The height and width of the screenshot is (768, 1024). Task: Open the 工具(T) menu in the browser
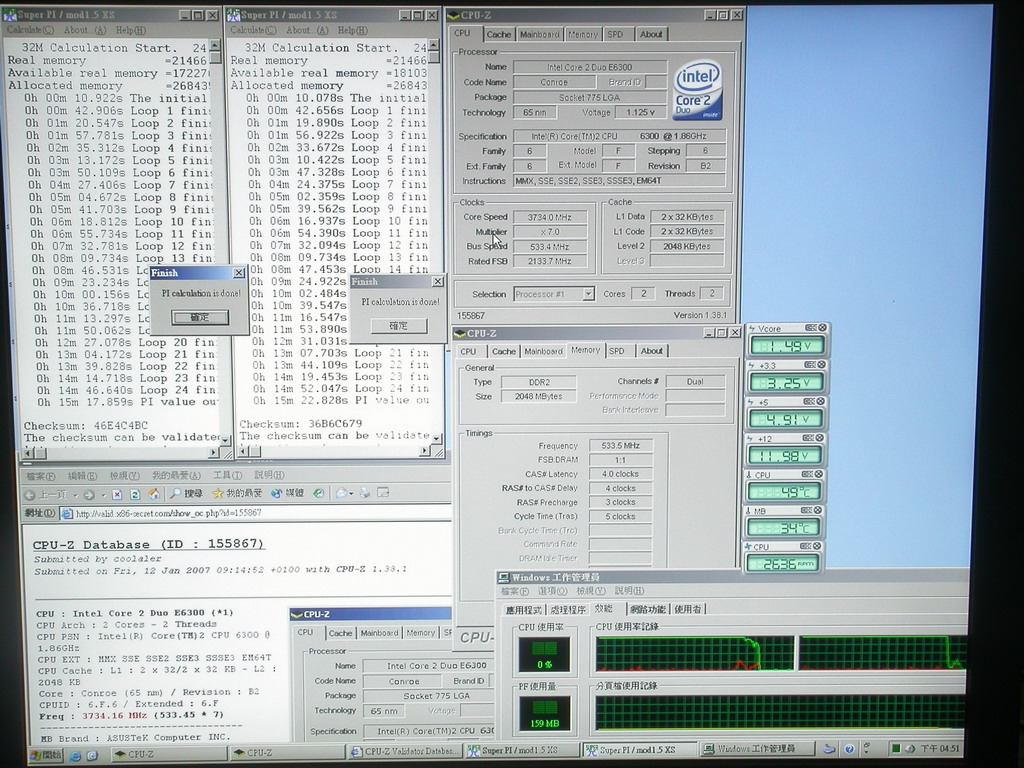[227, 475]
